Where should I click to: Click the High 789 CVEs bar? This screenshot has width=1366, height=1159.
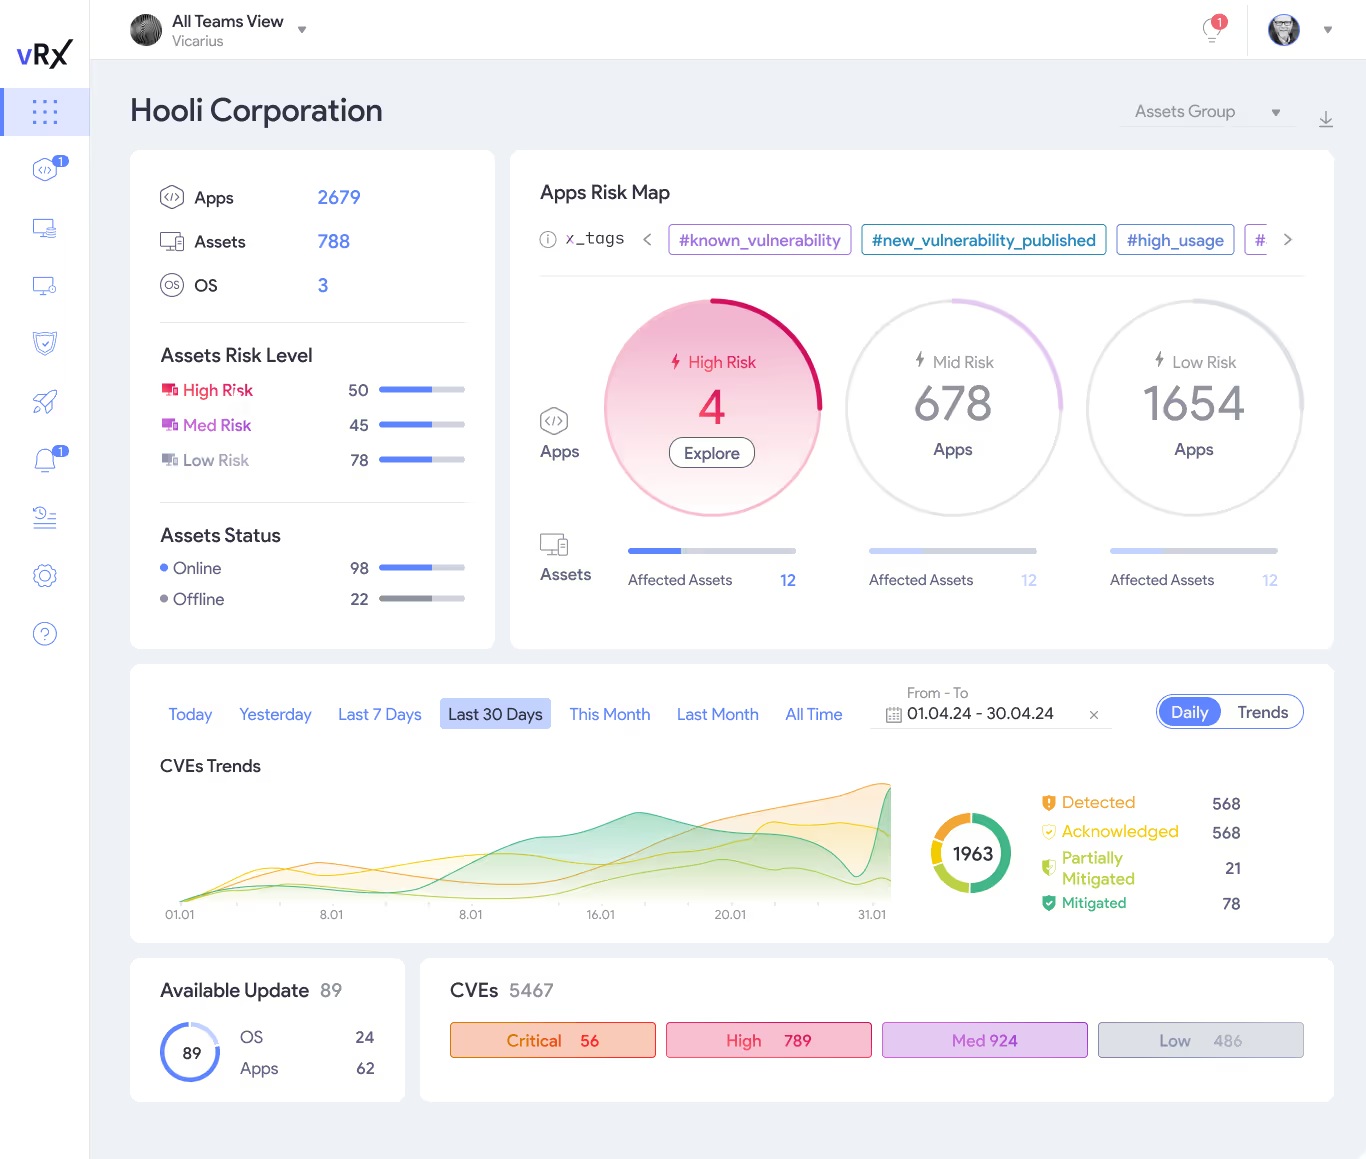(769, 1040)
